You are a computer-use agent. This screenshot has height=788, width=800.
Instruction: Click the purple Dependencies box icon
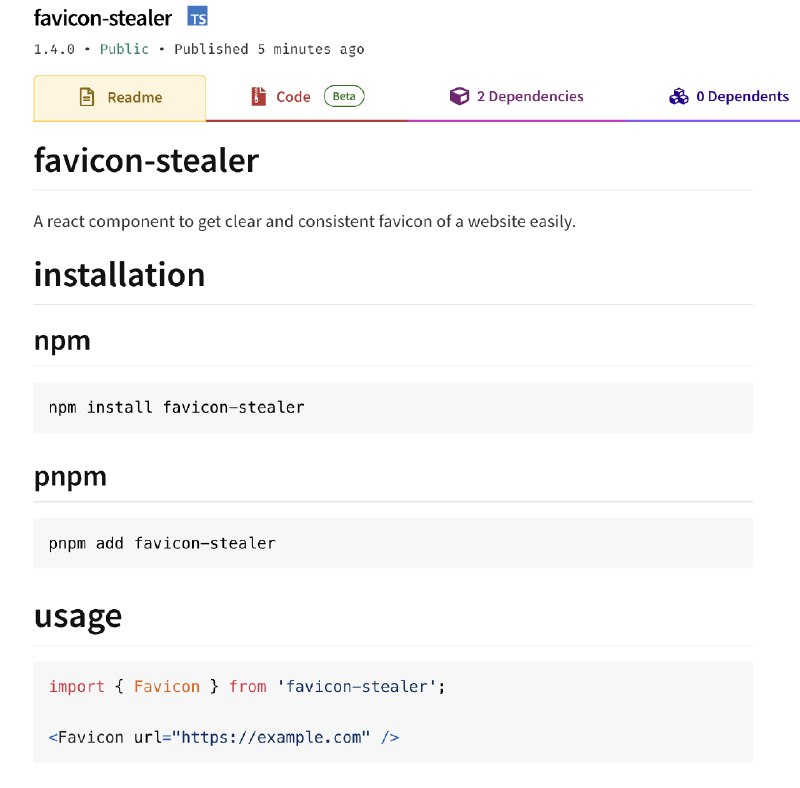click(459, 96)
